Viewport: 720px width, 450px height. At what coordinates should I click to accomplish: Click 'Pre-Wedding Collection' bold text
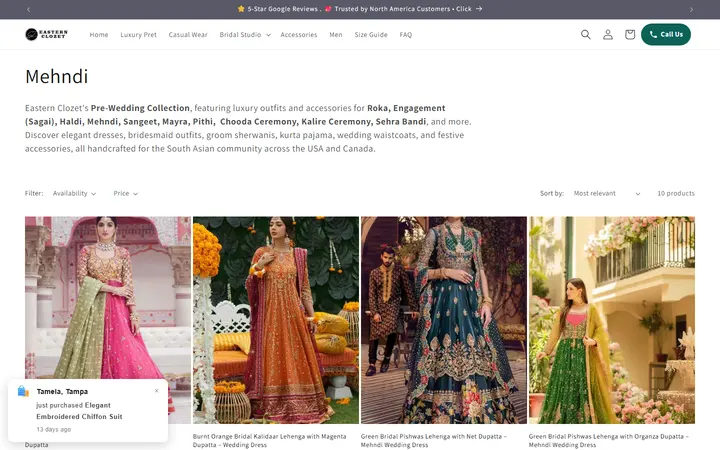click(x=140, y=108)
